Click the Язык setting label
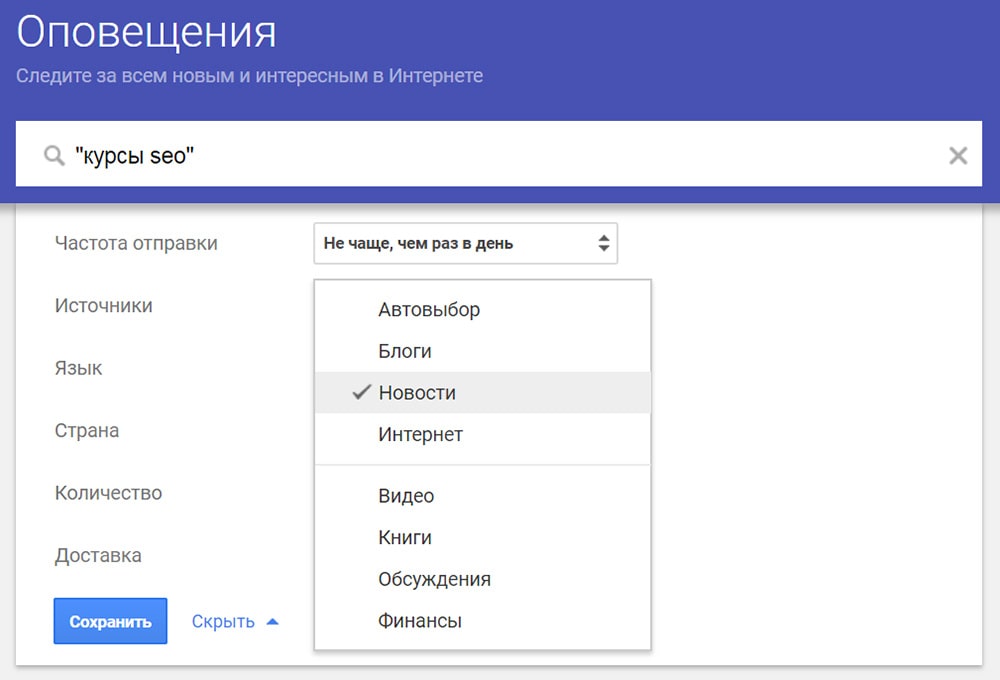 [x=78, y=368]
